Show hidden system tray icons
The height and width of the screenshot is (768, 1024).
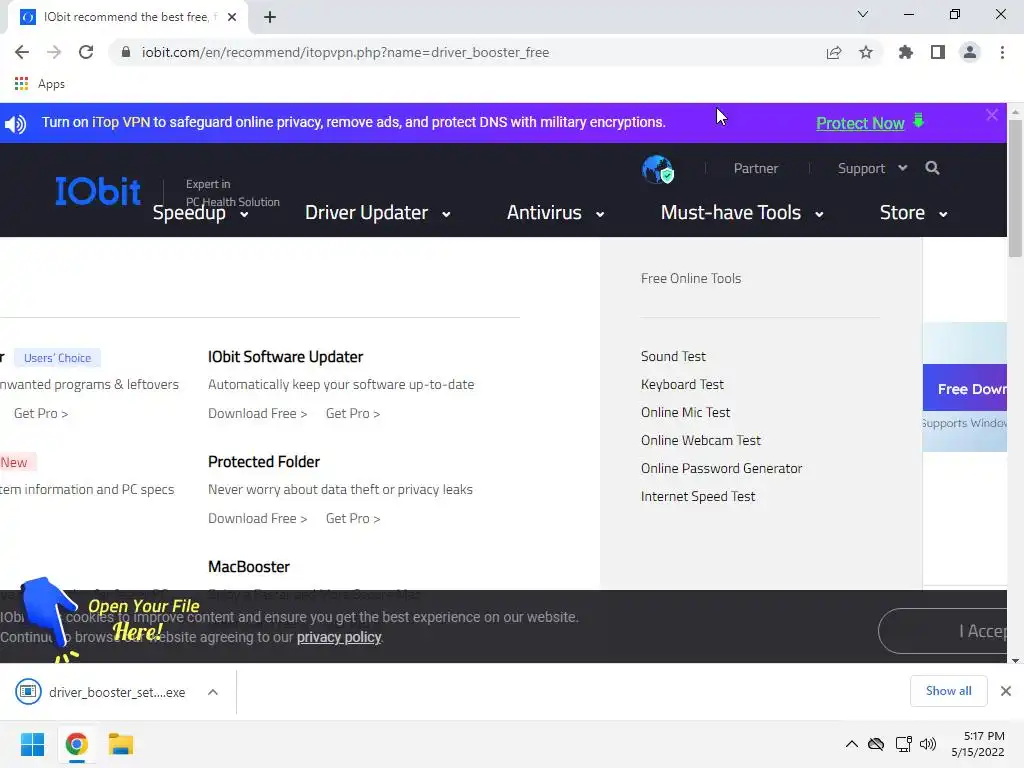pyautogui.click(x=852, y=744)
